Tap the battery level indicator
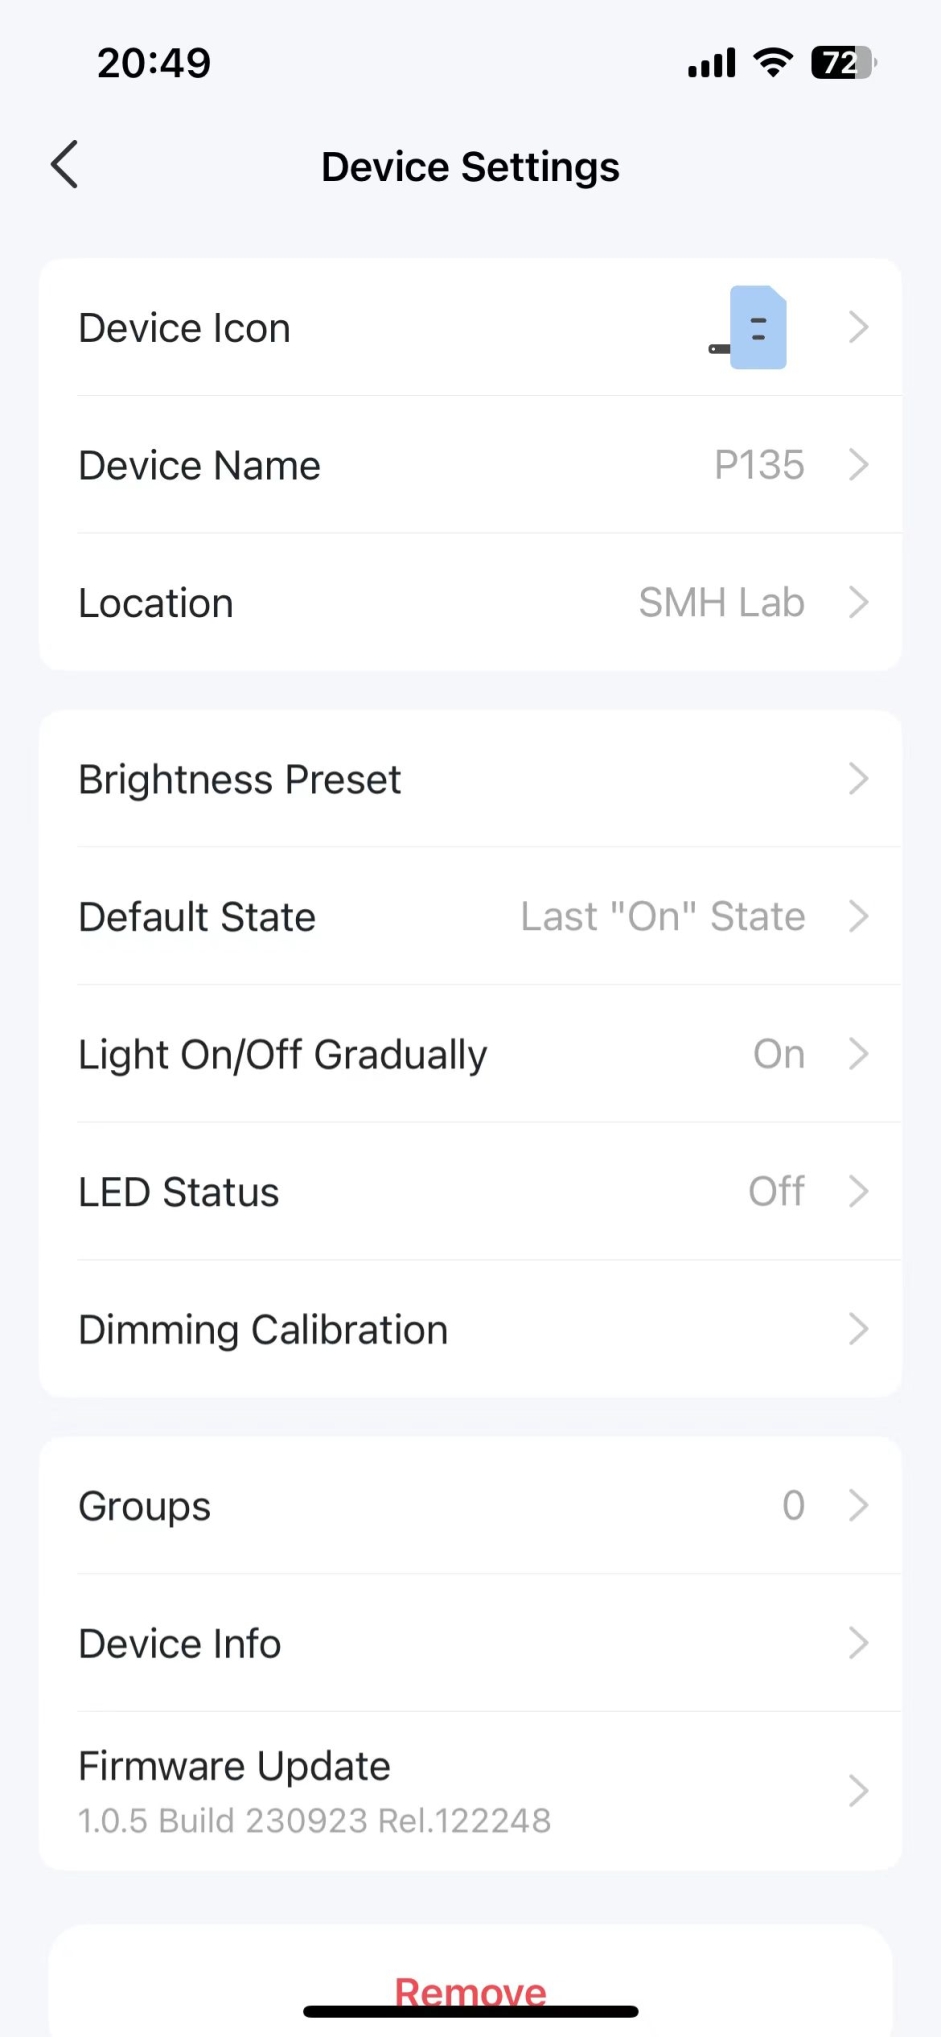This screenshot has height=2037, width=941. pos(843,62)
